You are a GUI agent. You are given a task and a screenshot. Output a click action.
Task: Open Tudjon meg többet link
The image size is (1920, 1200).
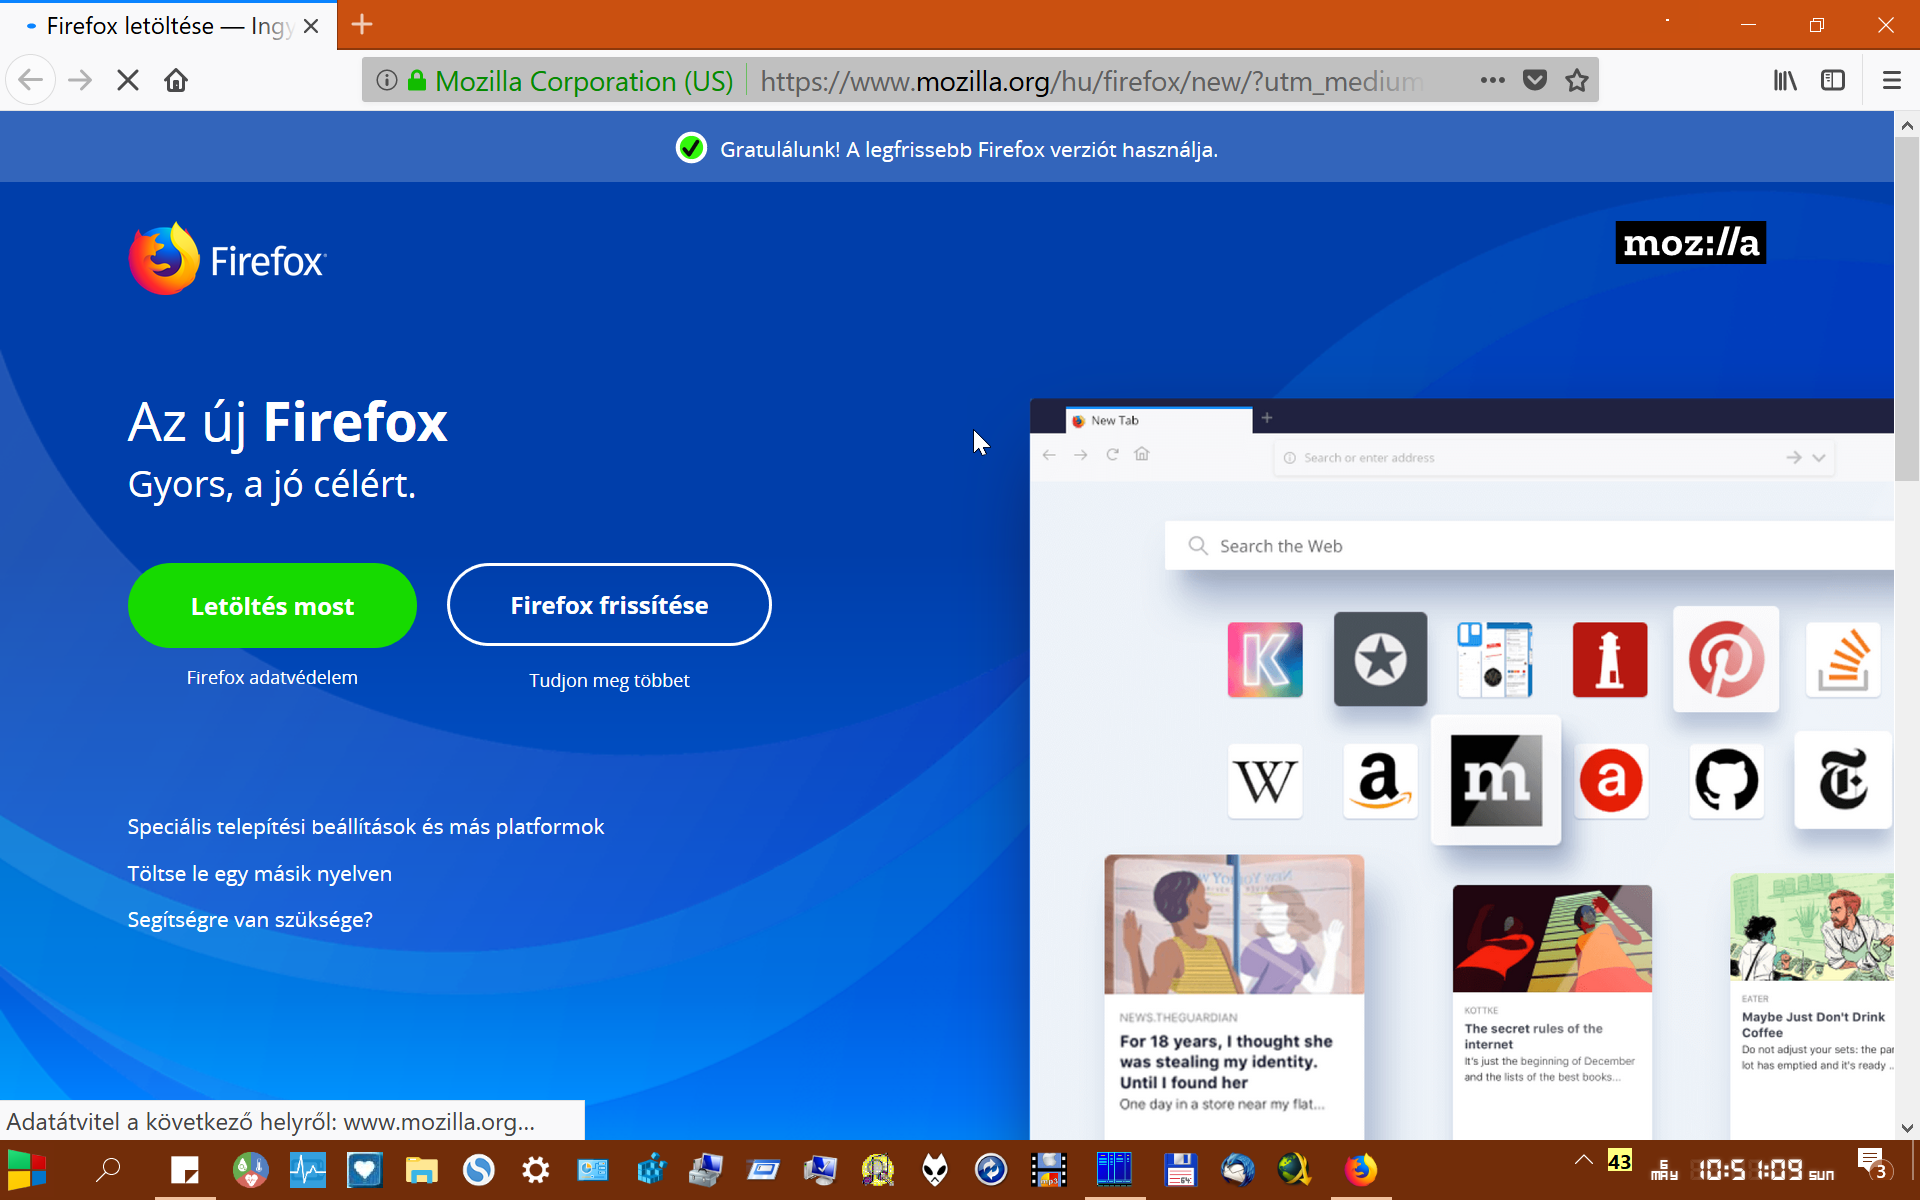(609, 680)
